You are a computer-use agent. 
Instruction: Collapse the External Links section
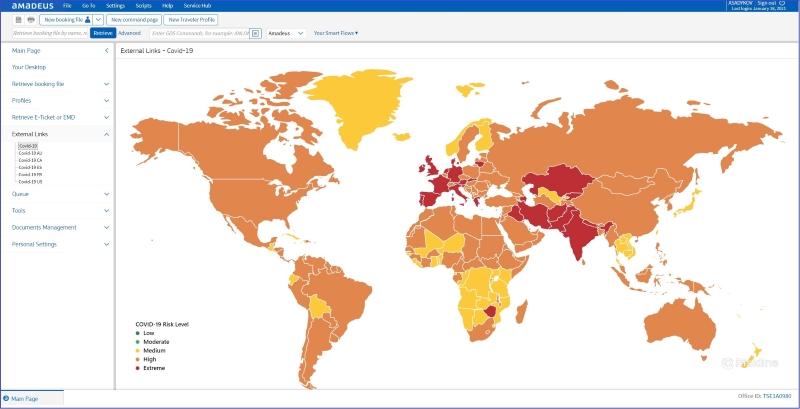(106, 133)
